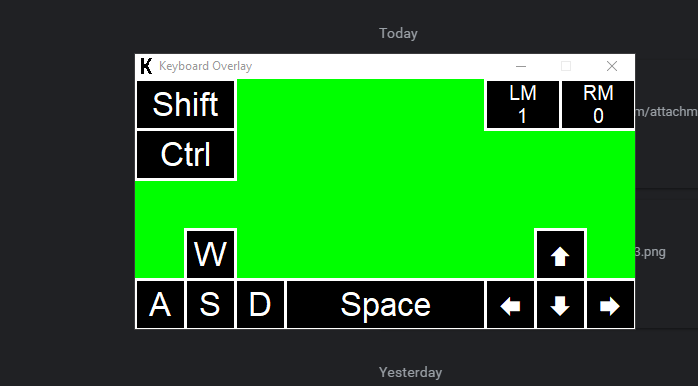
Task: Click the Space bar tile
Action: (385, 305)
